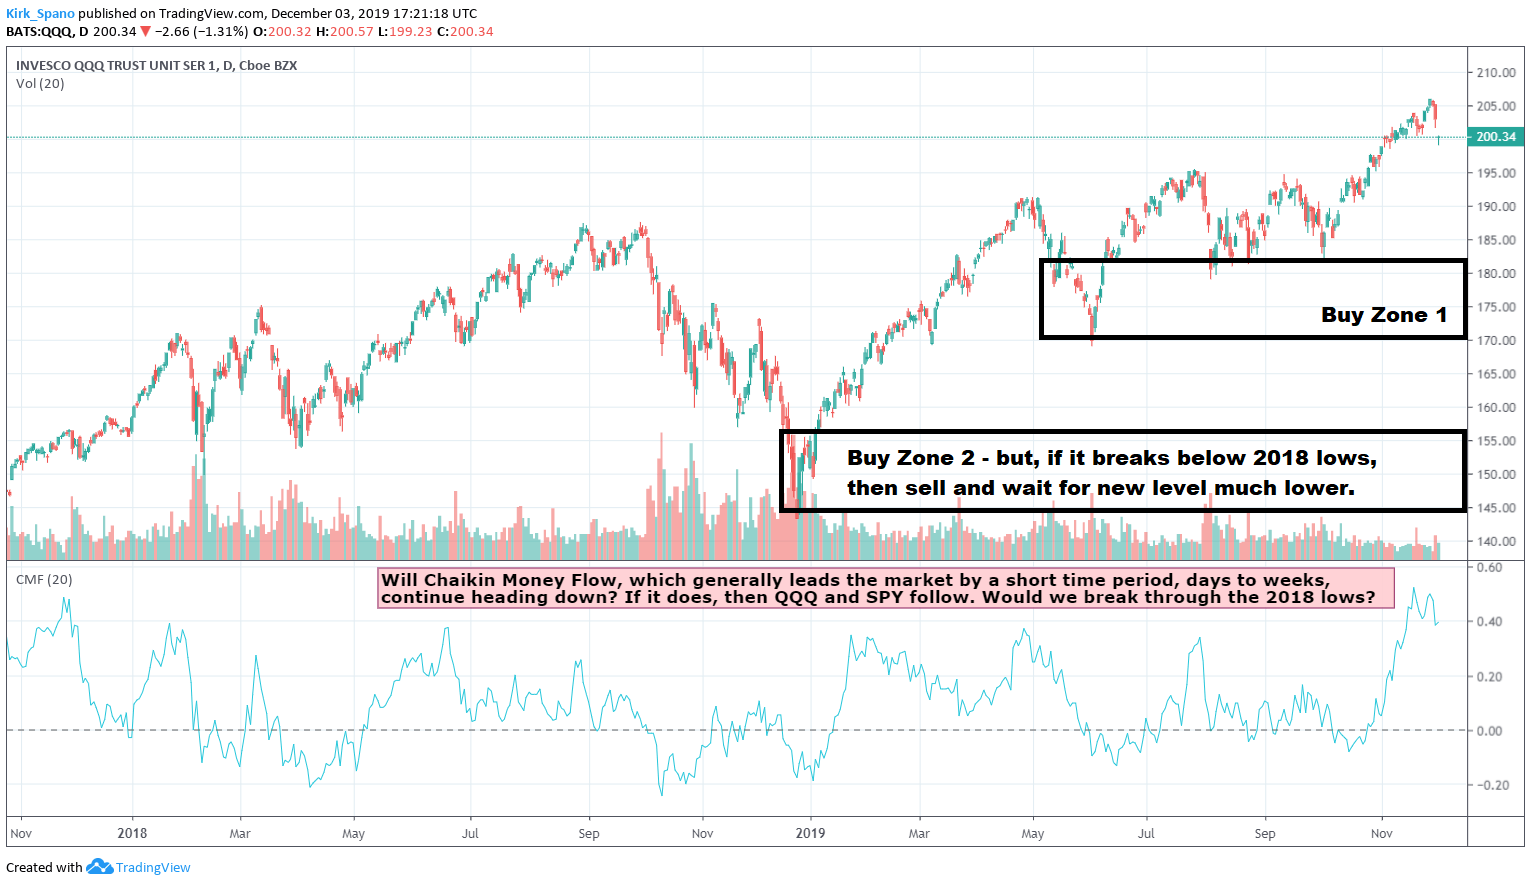Click the 195.00 price axis label
Image resolution: width=1531 pixels, height=885 pixels.
pos(1496,173)
